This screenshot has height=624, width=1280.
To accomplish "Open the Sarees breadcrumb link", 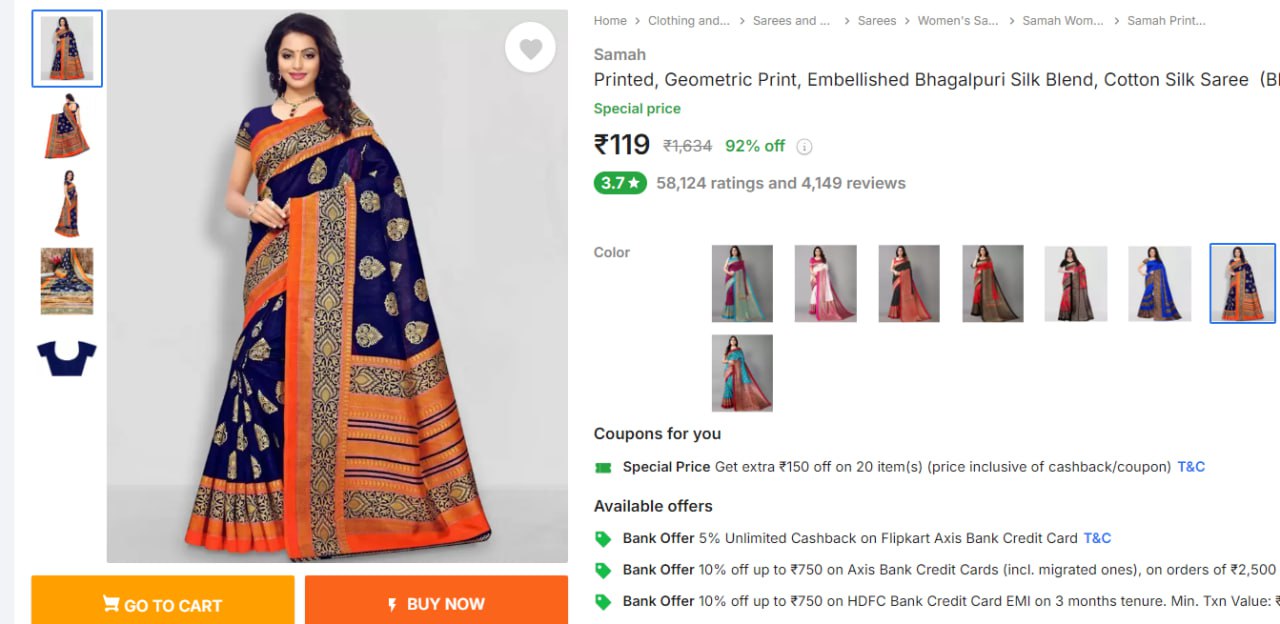I will coord(876,20).
